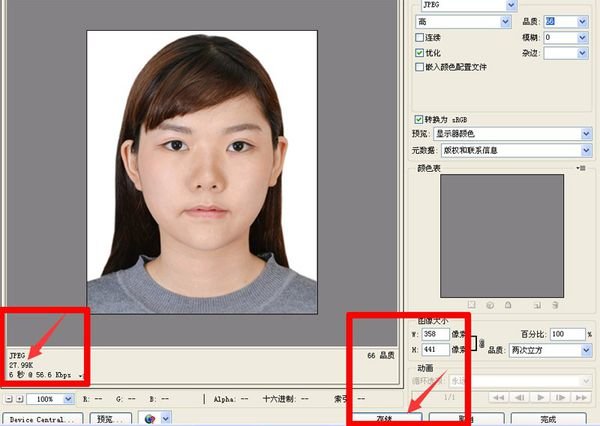This screenshot has width=600, height=426.
Task: Open the download speed menu arrow beside 56.6 Kbps
Action: pyautogui.click(x=80, y=376)
